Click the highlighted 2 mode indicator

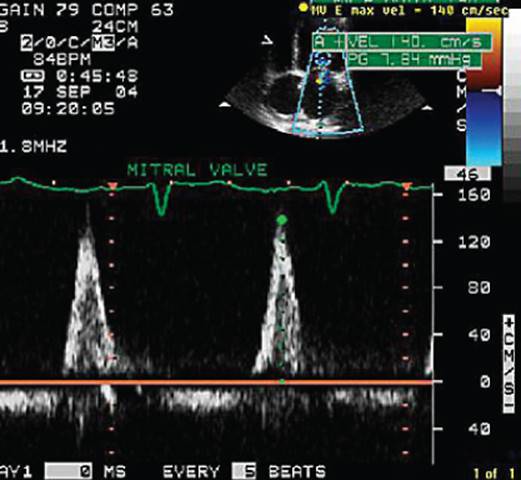(27, 43)
